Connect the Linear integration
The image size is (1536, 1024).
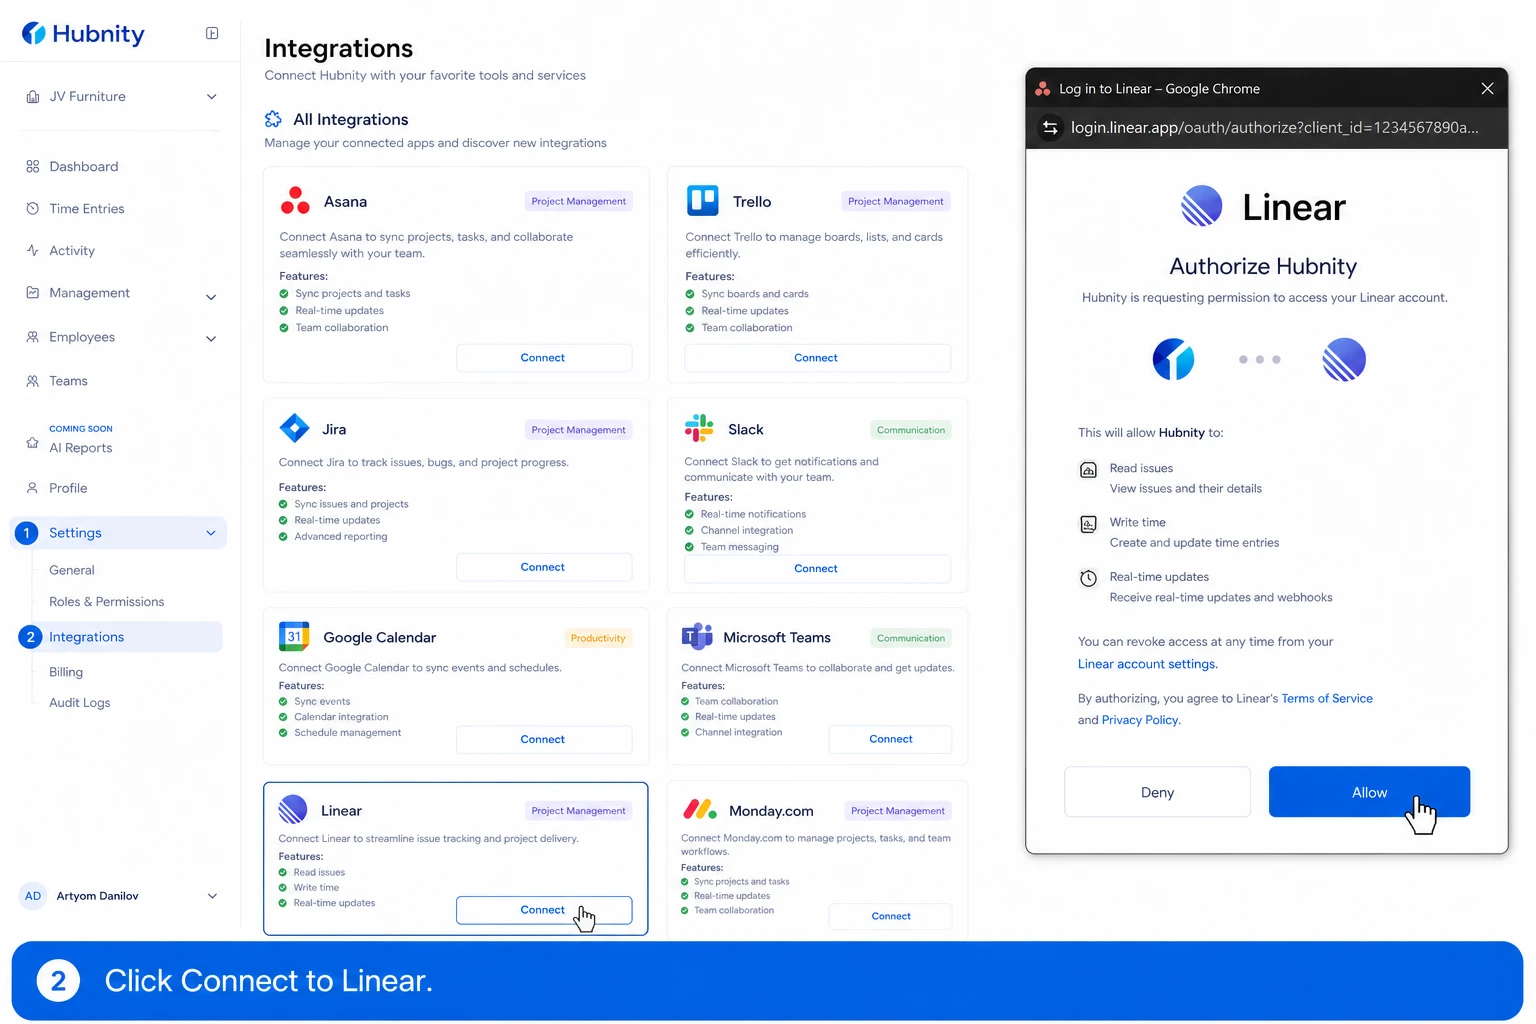click(x=544, y=910)
